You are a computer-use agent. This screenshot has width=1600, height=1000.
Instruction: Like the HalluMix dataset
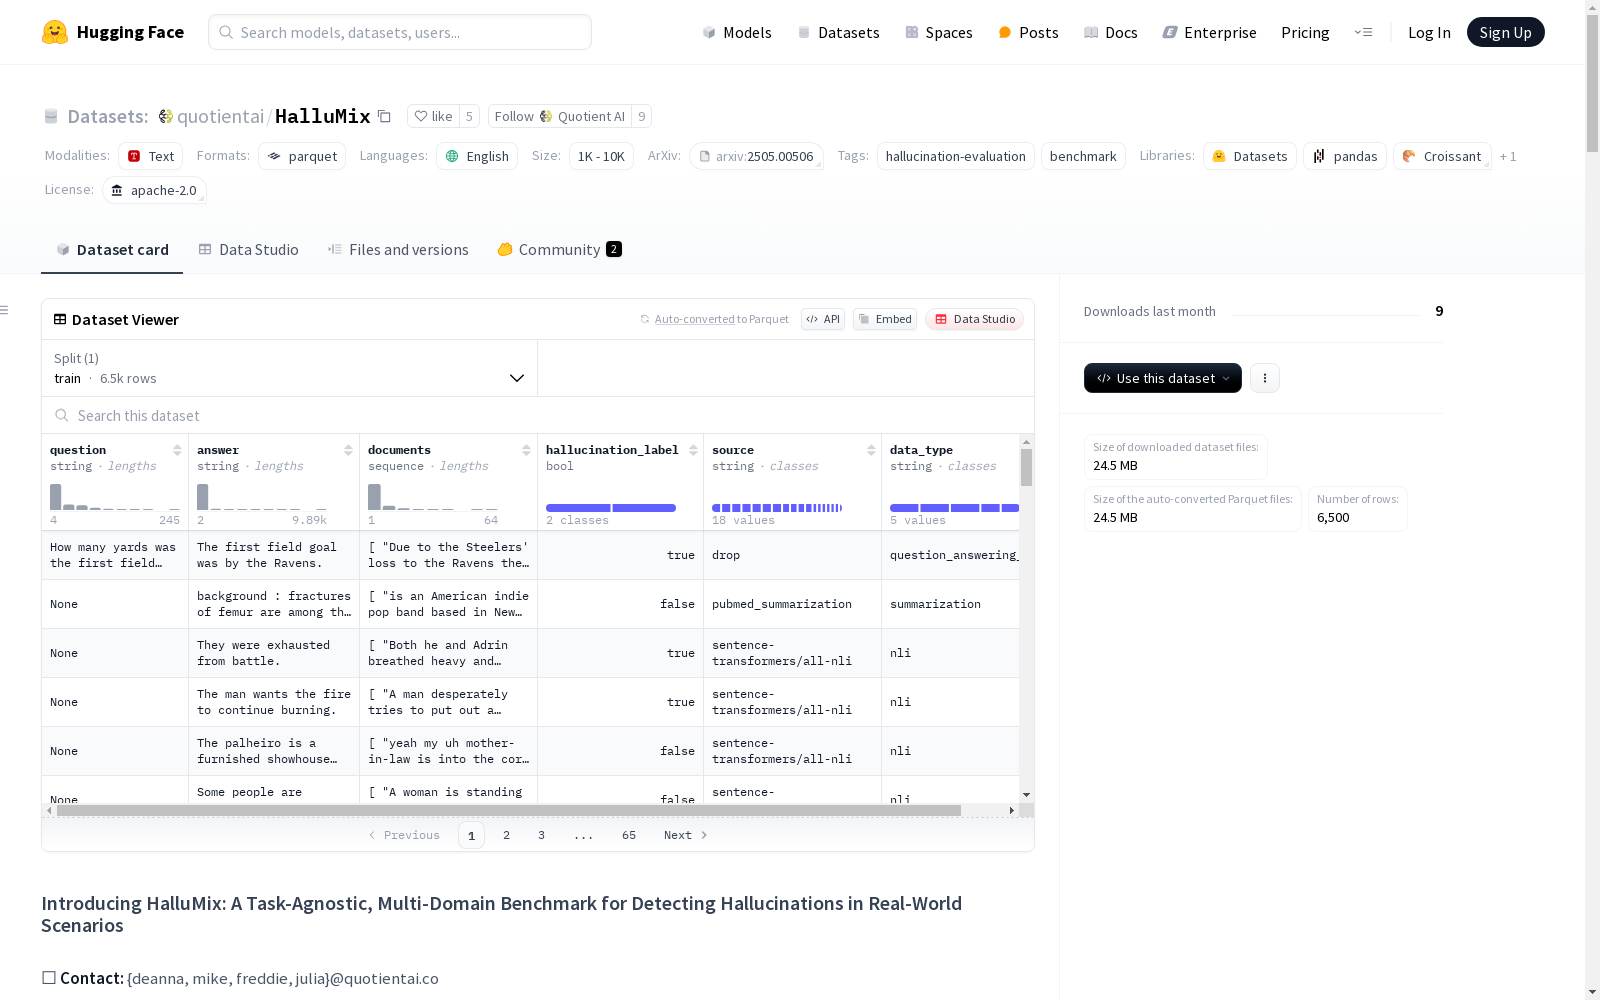[433, 116]
